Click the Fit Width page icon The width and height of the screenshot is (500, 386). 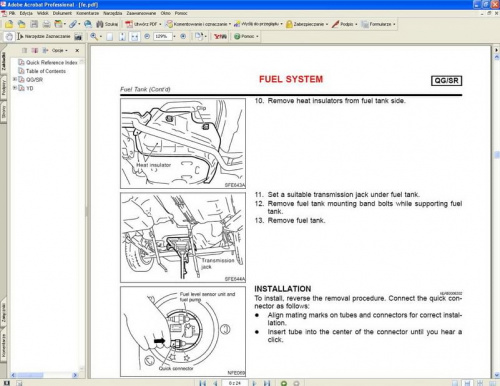pos(134,36)
